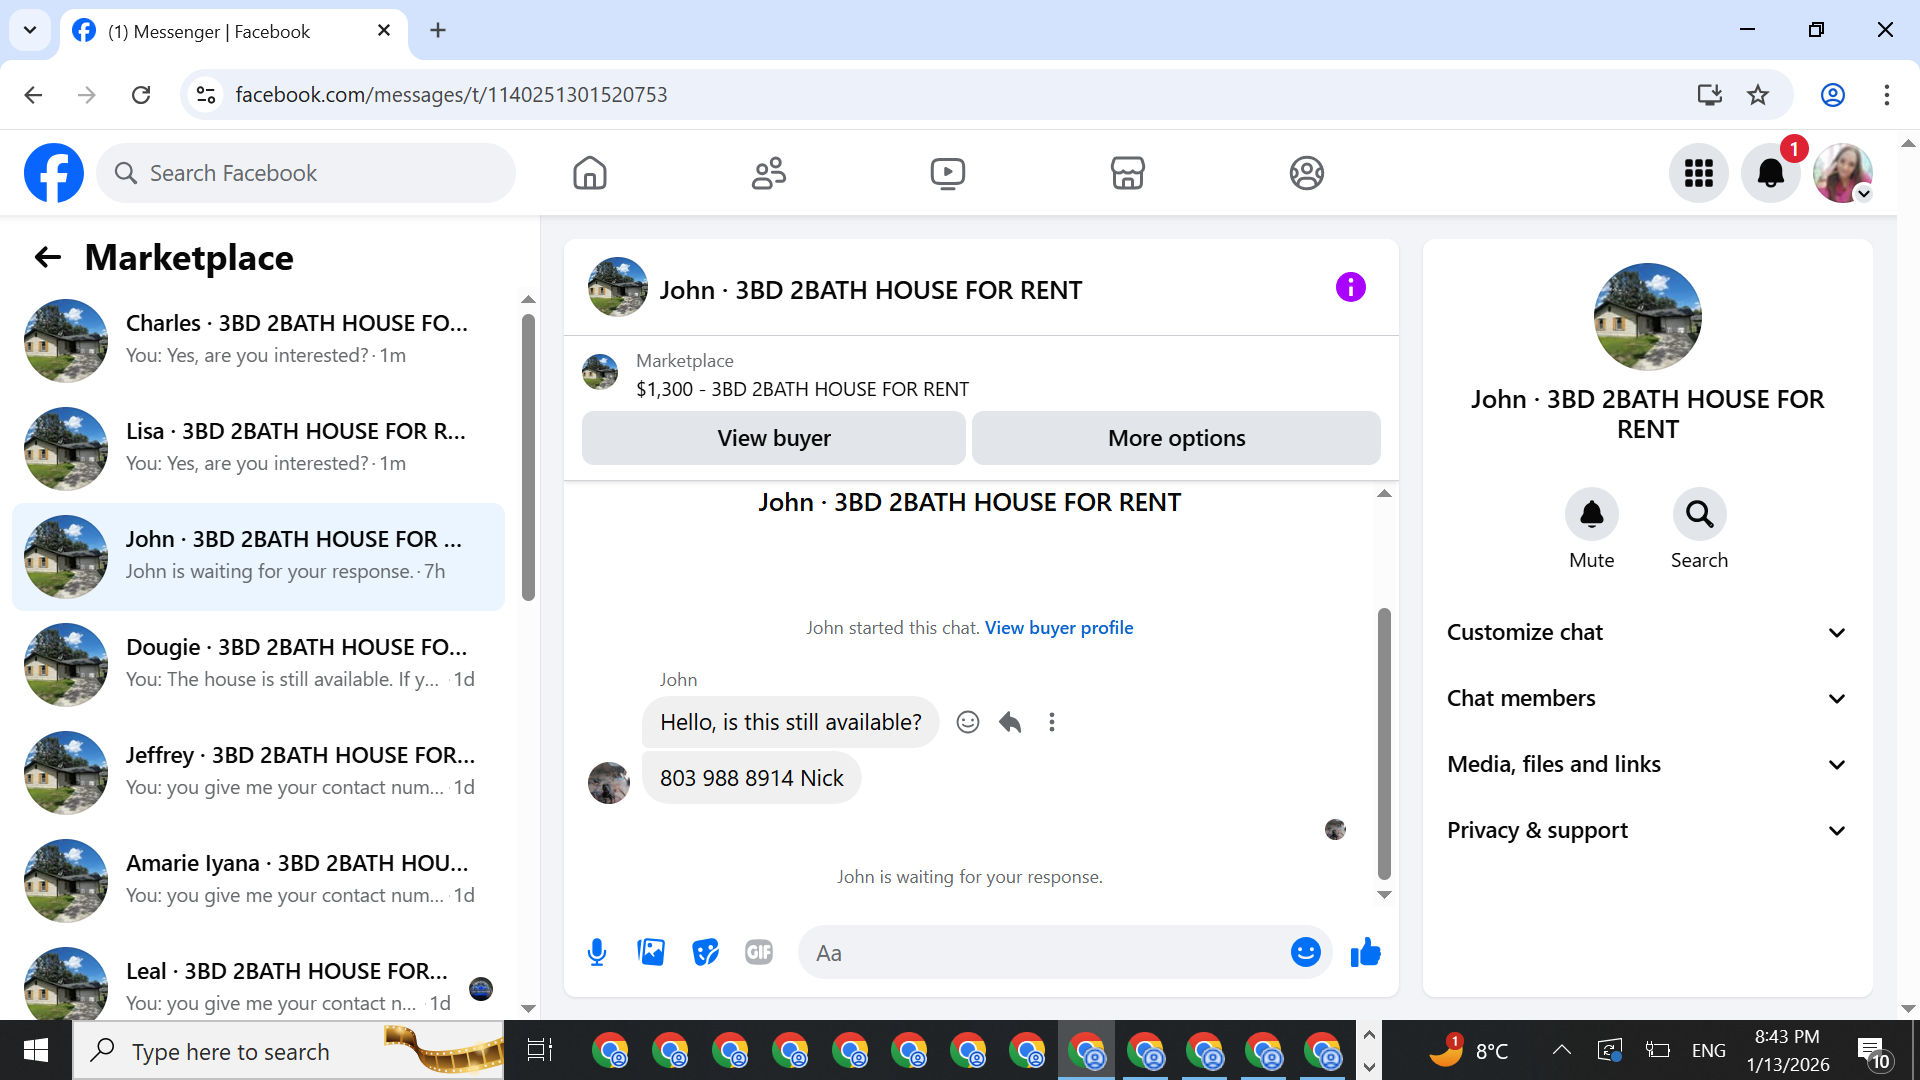Attach a photo using image icon
Screen dimensions: 1920x1080
coord(651,952)
